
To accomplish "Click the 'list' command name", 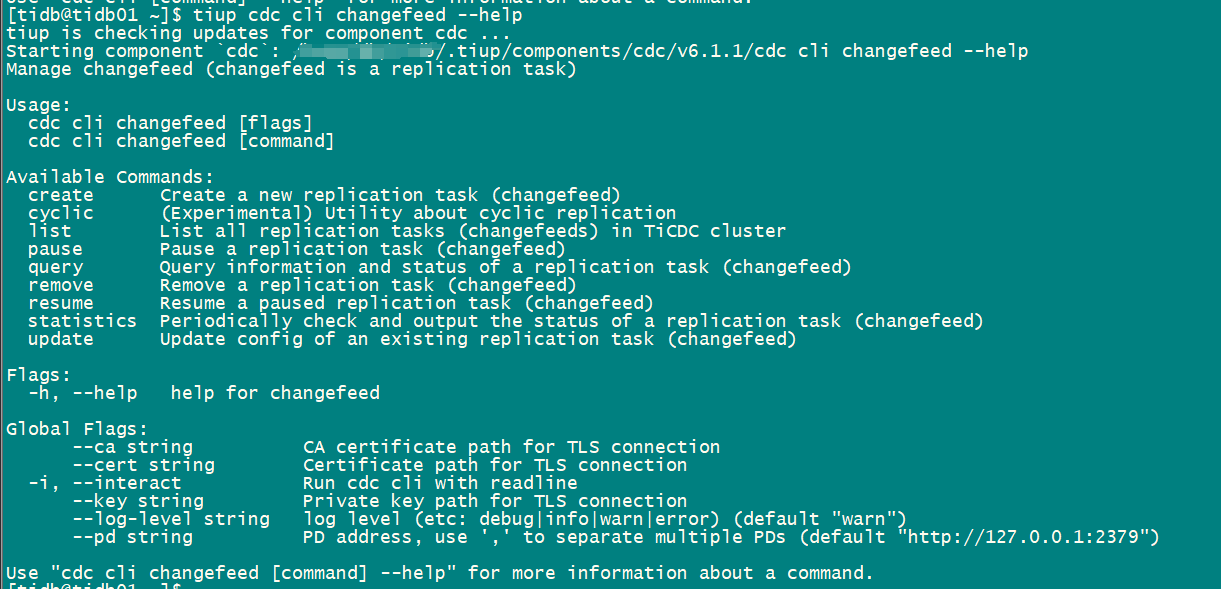I will (50, 231).
